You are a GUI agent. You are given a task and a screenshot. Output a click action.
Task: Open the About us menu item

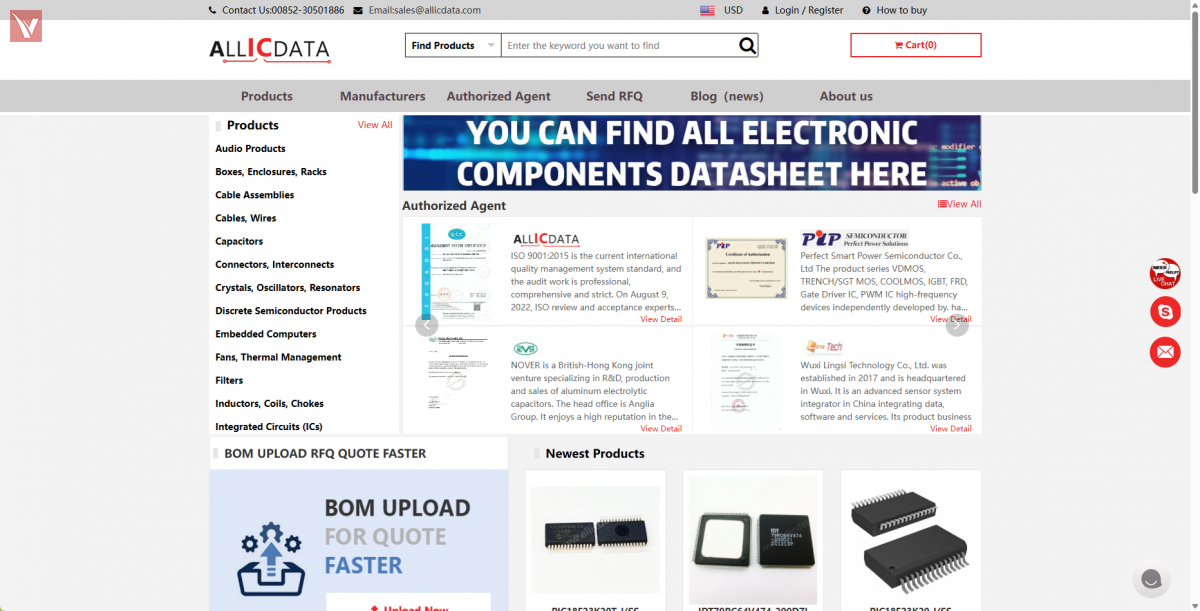click(x=846, y=96)
